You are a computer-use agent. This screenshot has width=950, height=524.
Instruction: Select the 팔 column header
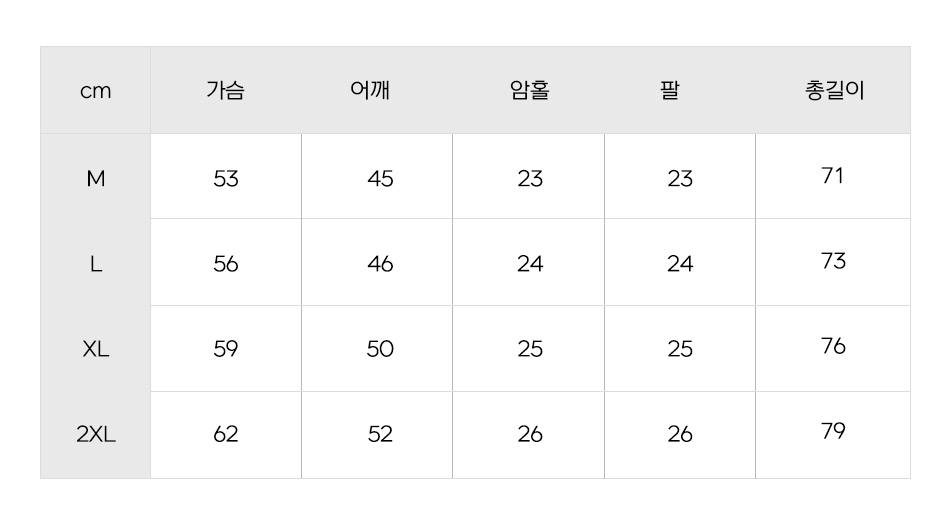670,91
